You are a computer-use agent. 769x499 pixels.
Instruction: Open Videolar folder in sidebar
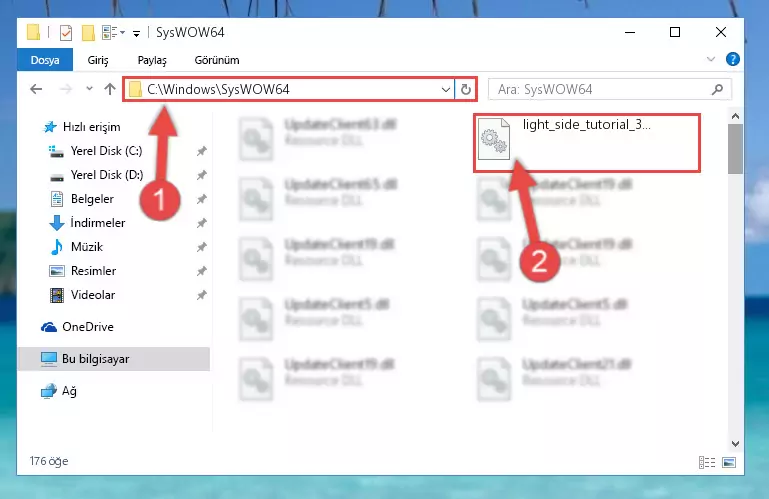point(93,295)
